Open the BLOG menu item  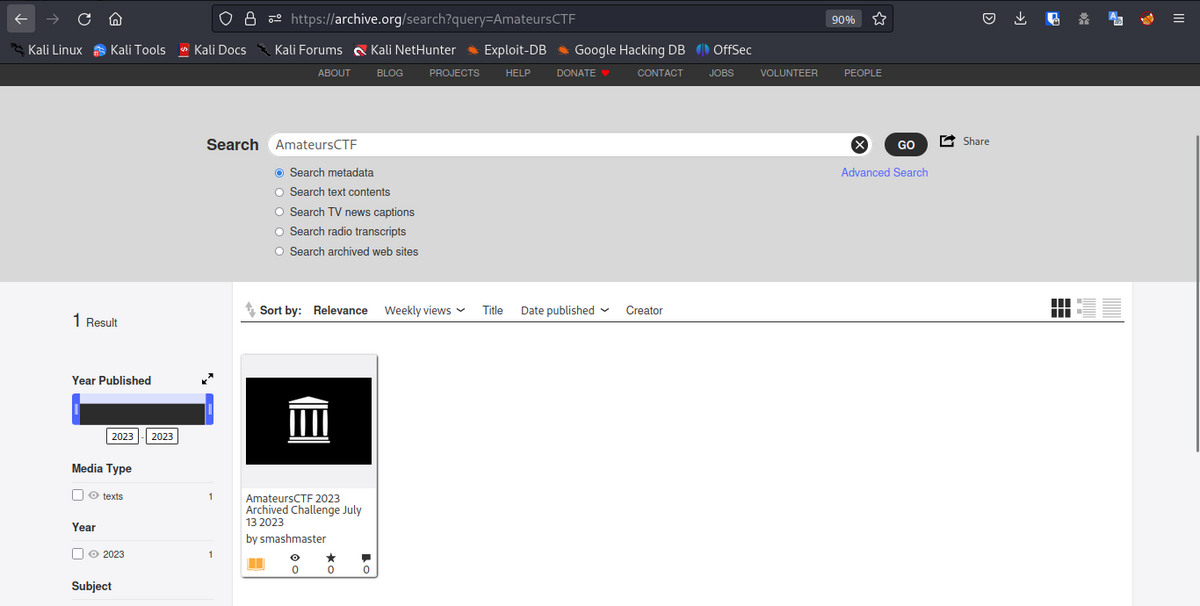pos(390,73)
